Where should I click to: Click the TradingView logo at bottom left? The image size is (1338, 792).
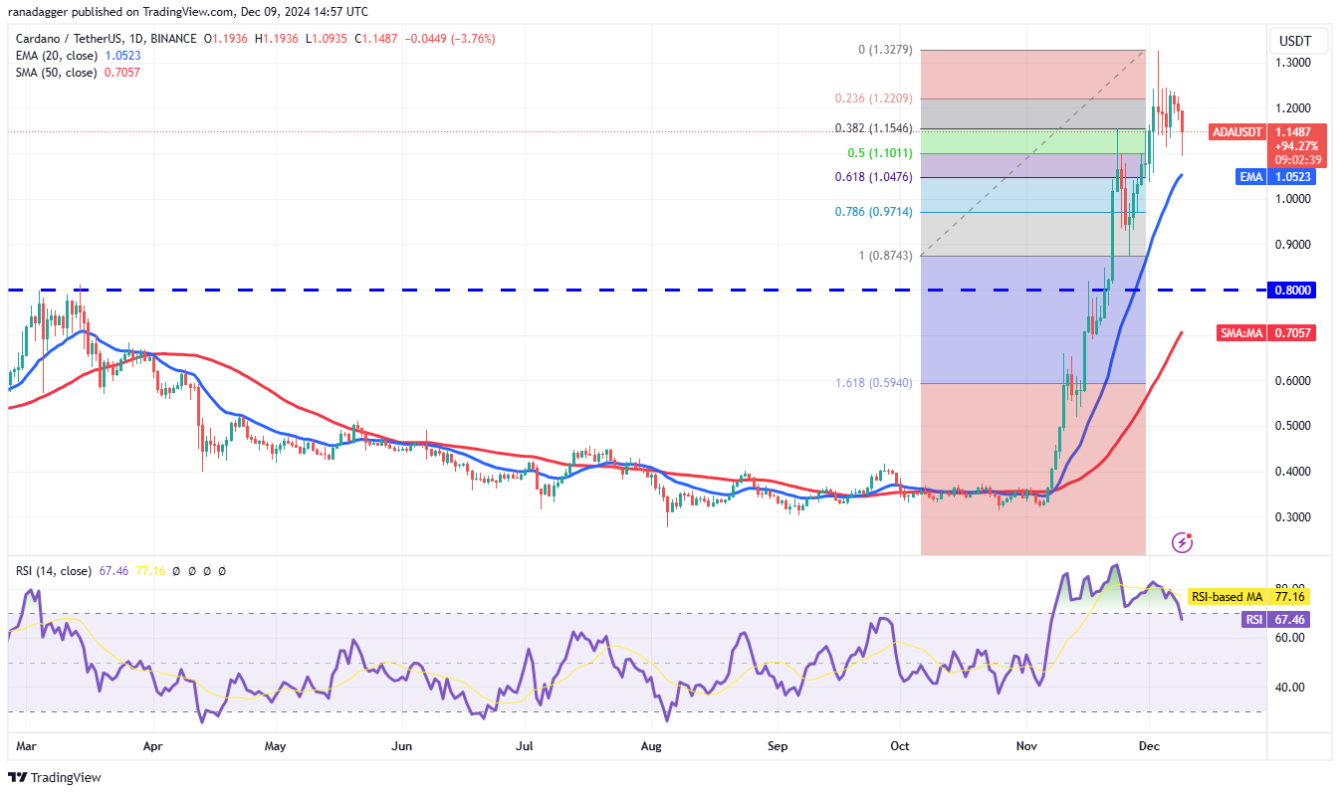click(55, 777)
